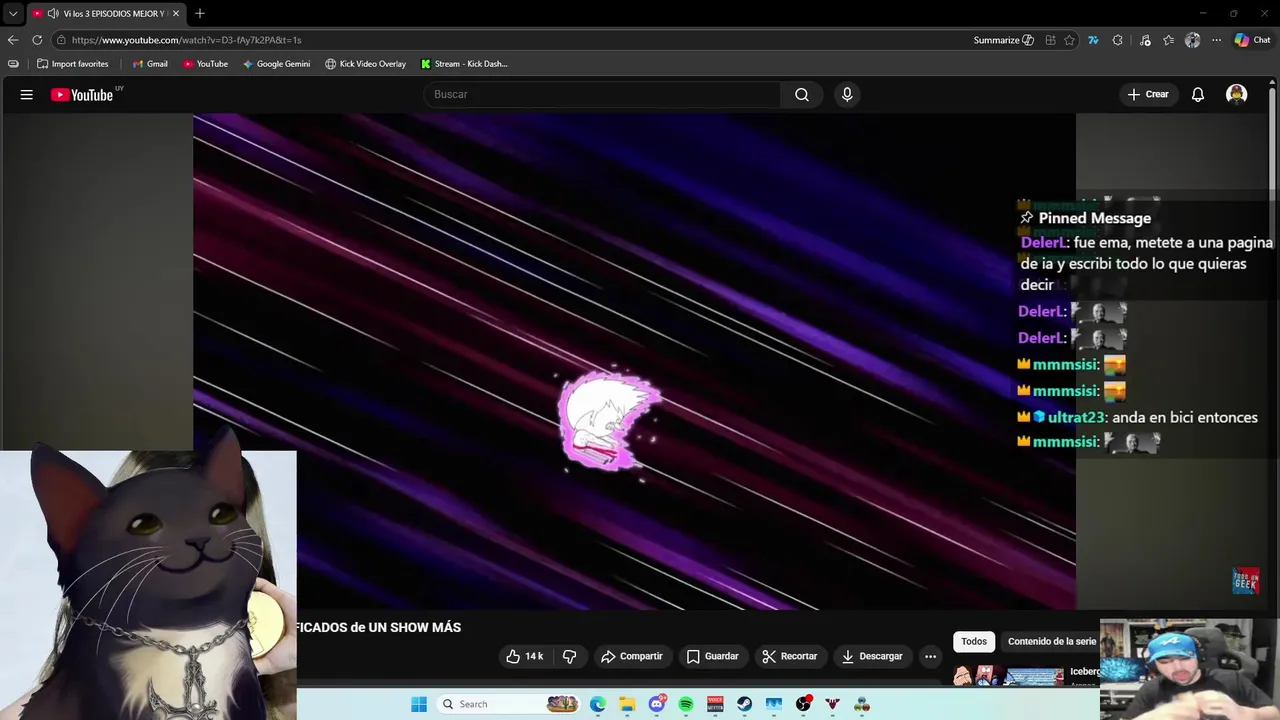
Task: Like the video with 14 k likes
Action: (525, 656)
